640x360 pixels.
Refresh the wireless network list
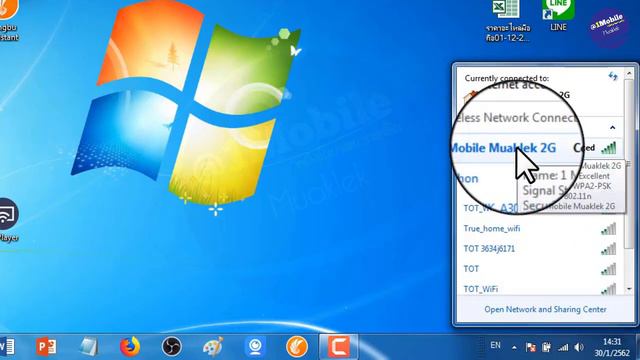point(613,76)
